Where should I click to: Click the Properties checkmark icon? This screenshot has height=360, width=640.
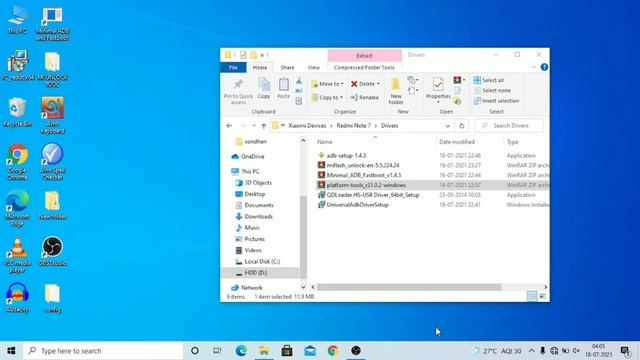438,84
